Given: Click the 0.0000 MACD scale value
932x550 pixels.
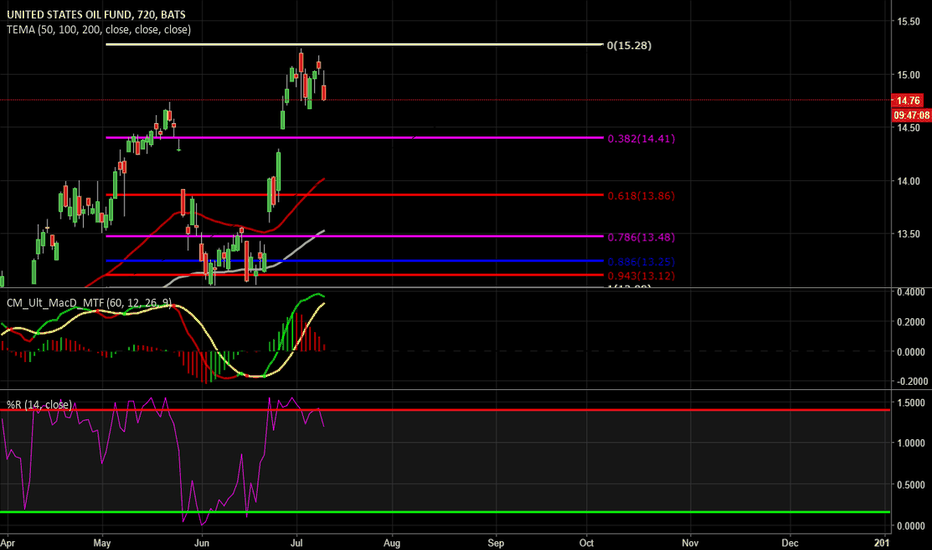Looking at the screenshot, I should pos(911,352).
